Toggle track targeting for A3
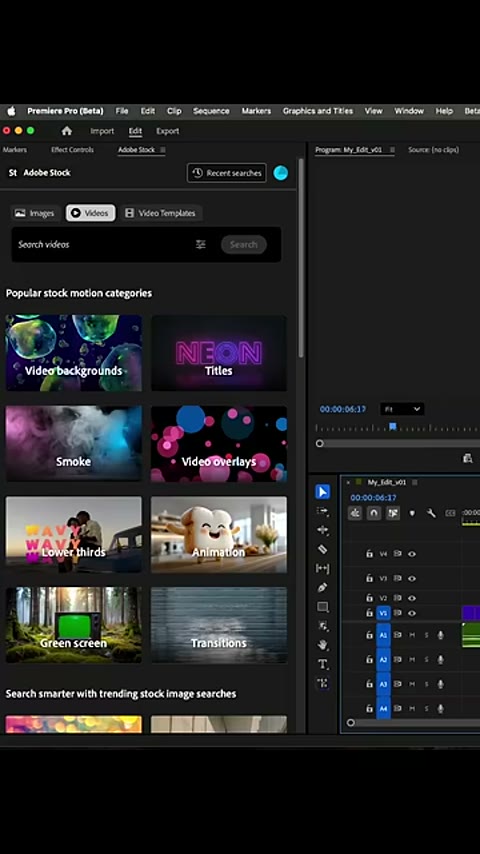Viewport: 480px width, 854px height. click(x=383, y=684)
